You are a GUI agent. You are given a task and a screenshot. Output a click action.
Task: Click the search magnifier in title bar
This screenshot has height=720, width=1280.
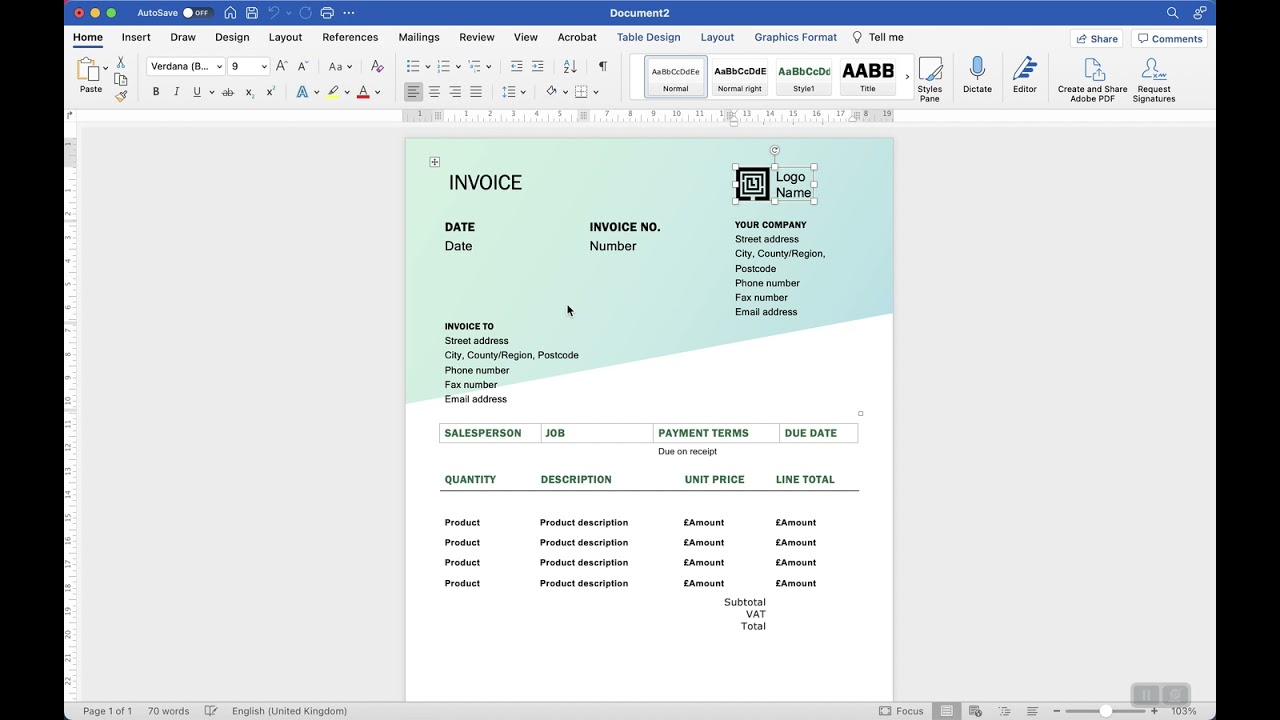coord(1172,13)
